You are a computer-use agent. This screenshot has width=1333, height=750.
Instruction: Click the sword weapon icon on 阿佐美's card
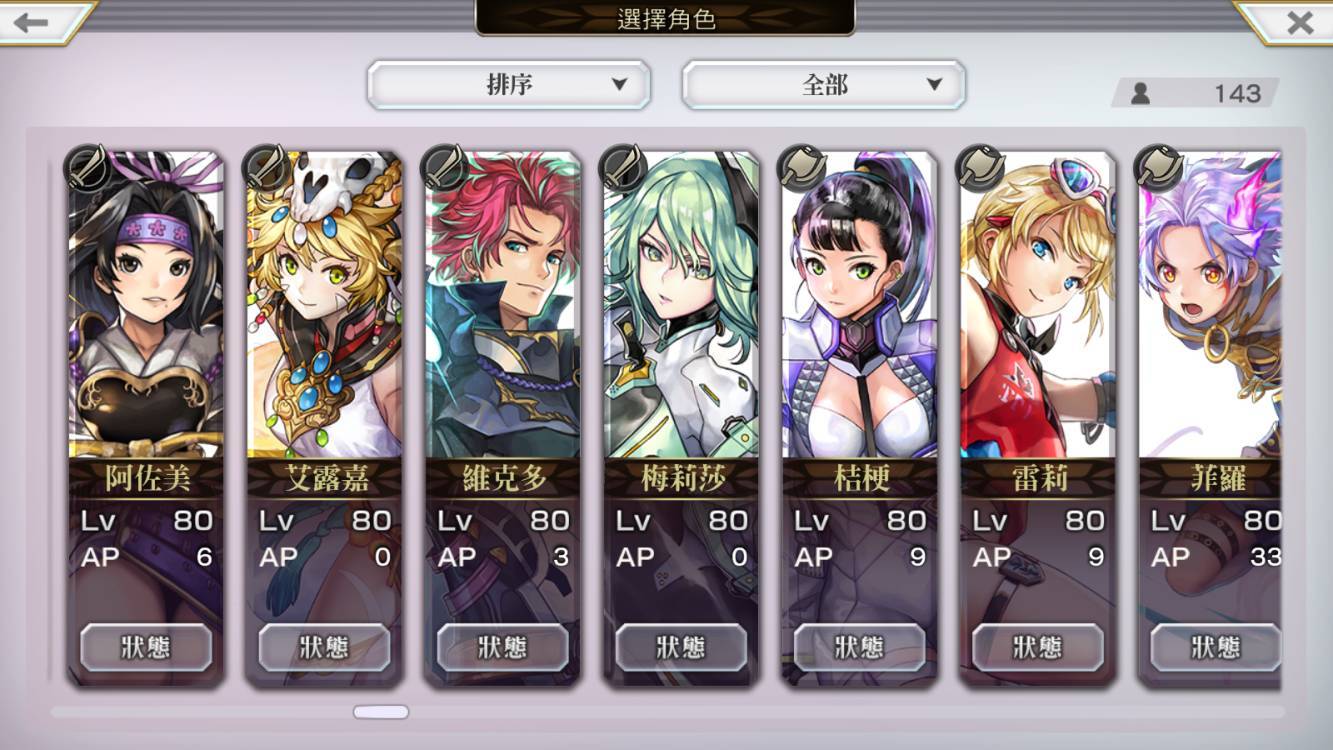pyautogui.click(x=89, y=168)
